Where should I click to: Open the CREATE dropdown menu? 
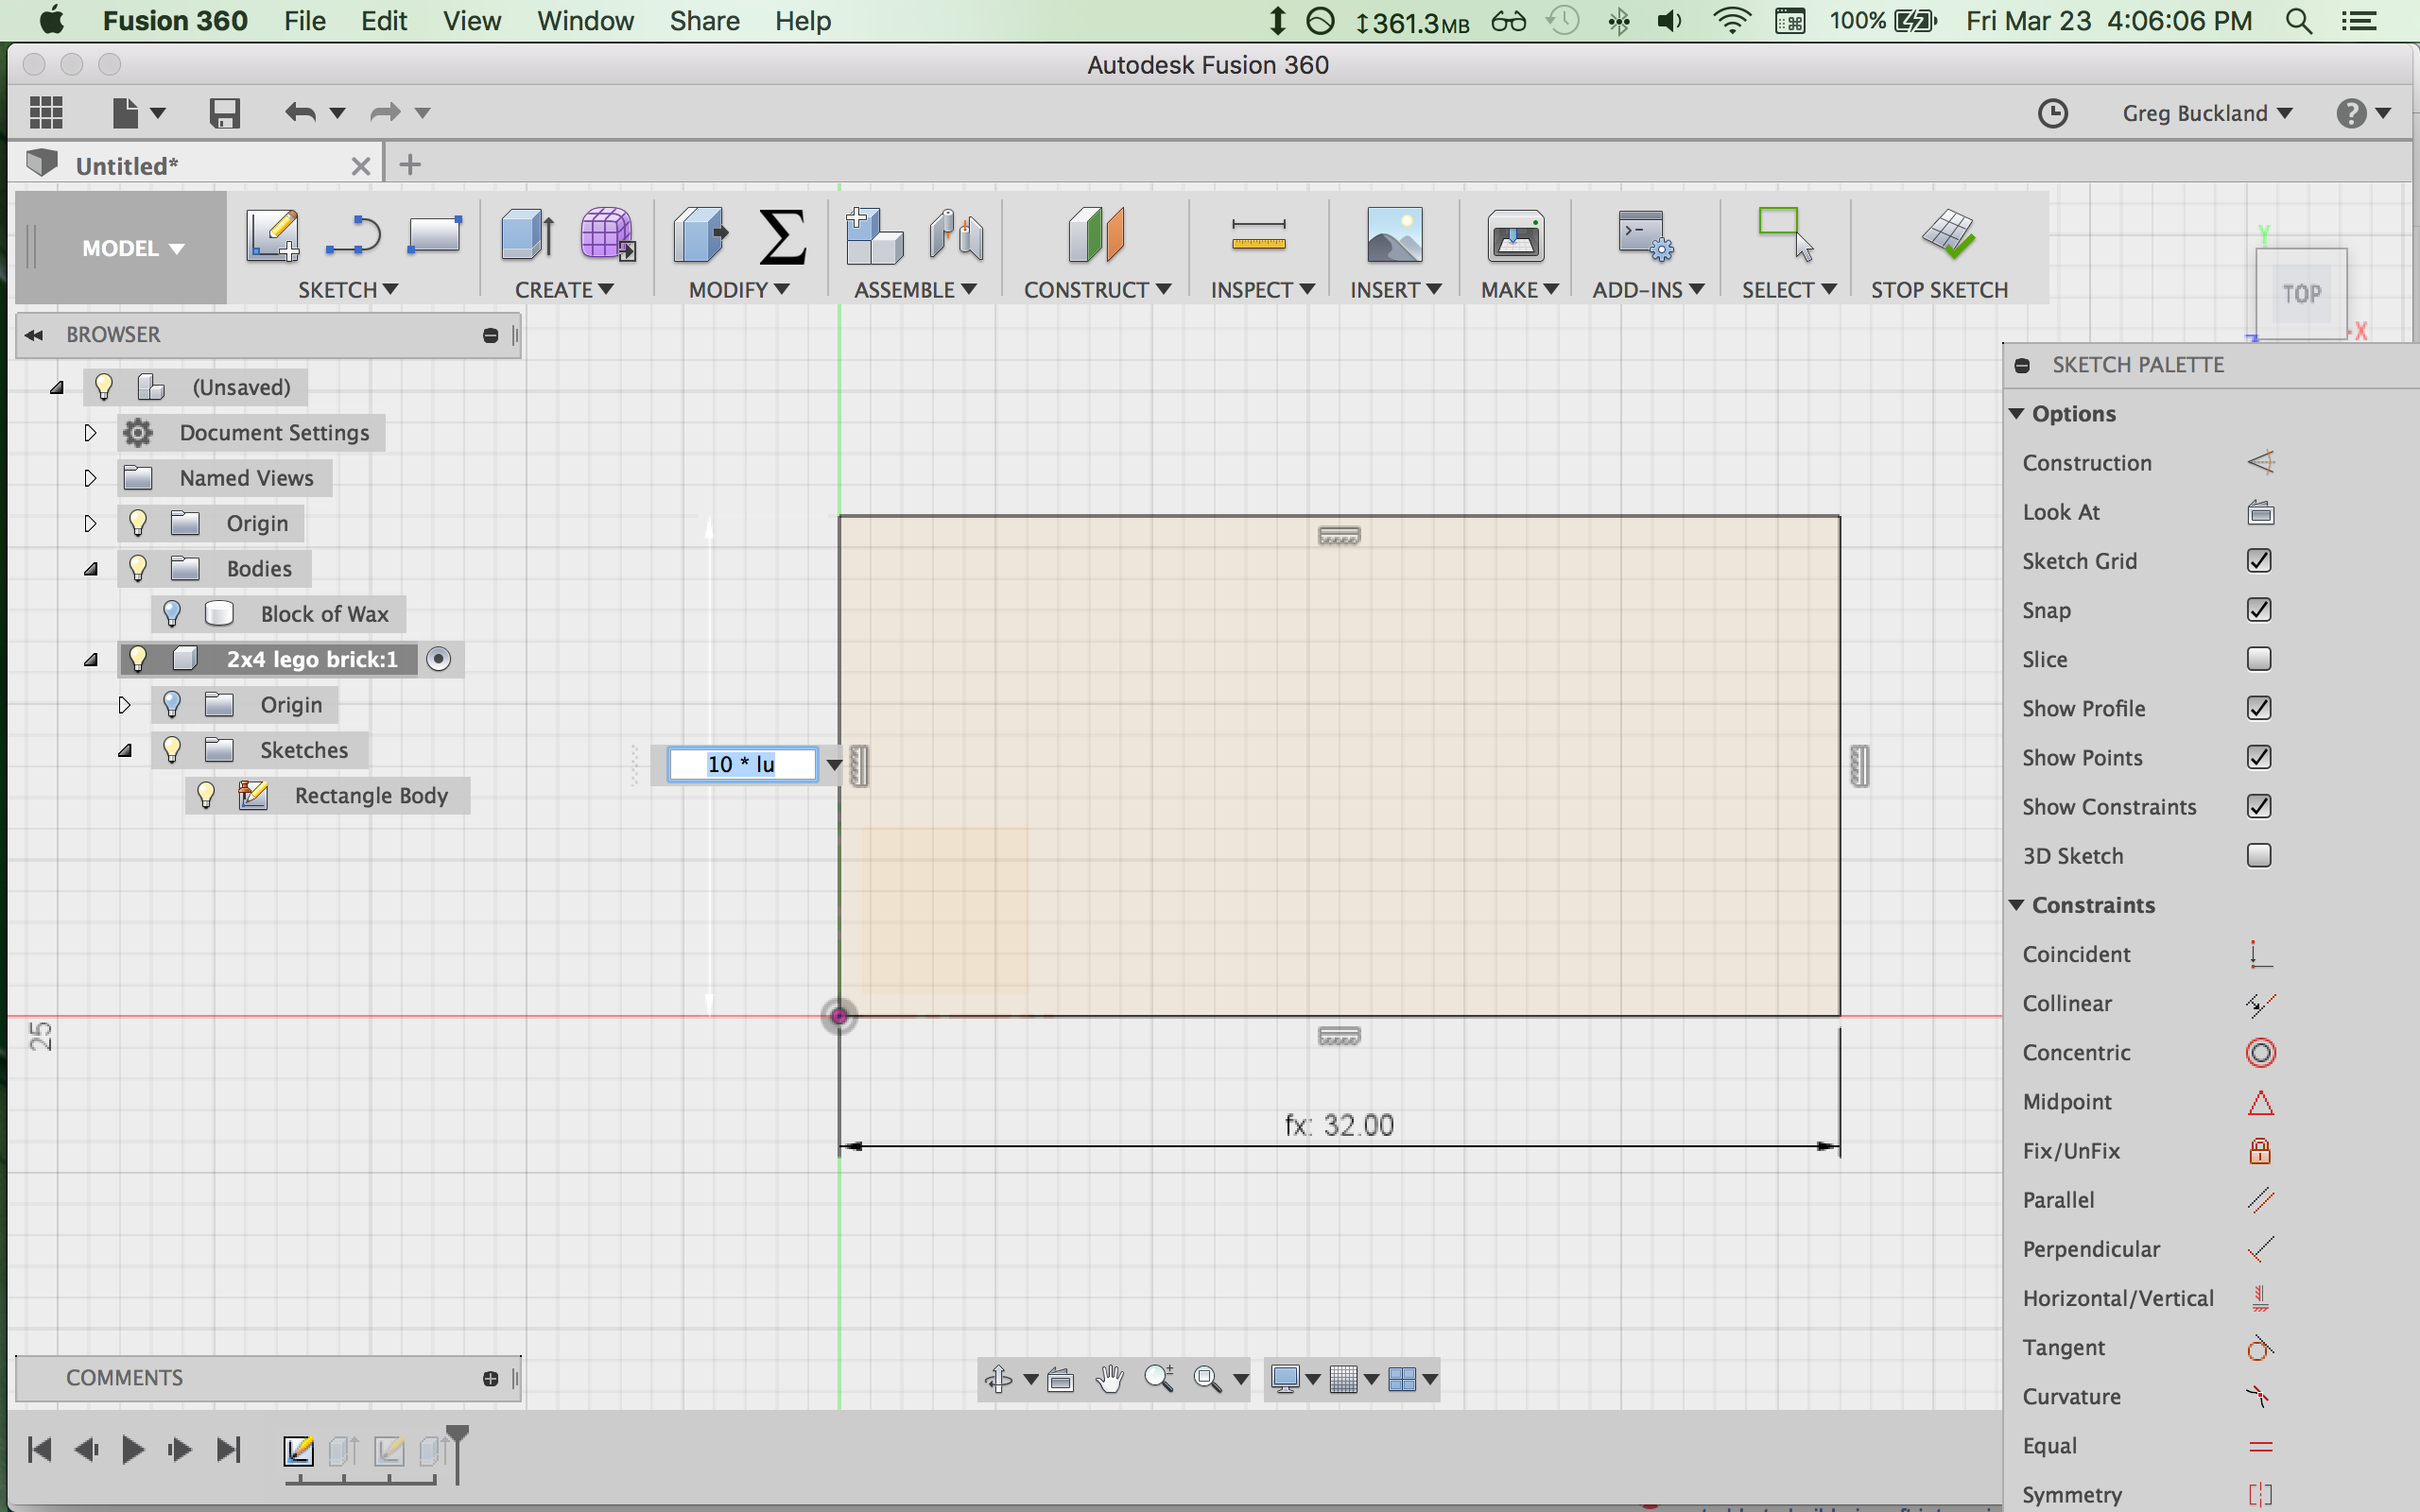(x=564, y=290)
